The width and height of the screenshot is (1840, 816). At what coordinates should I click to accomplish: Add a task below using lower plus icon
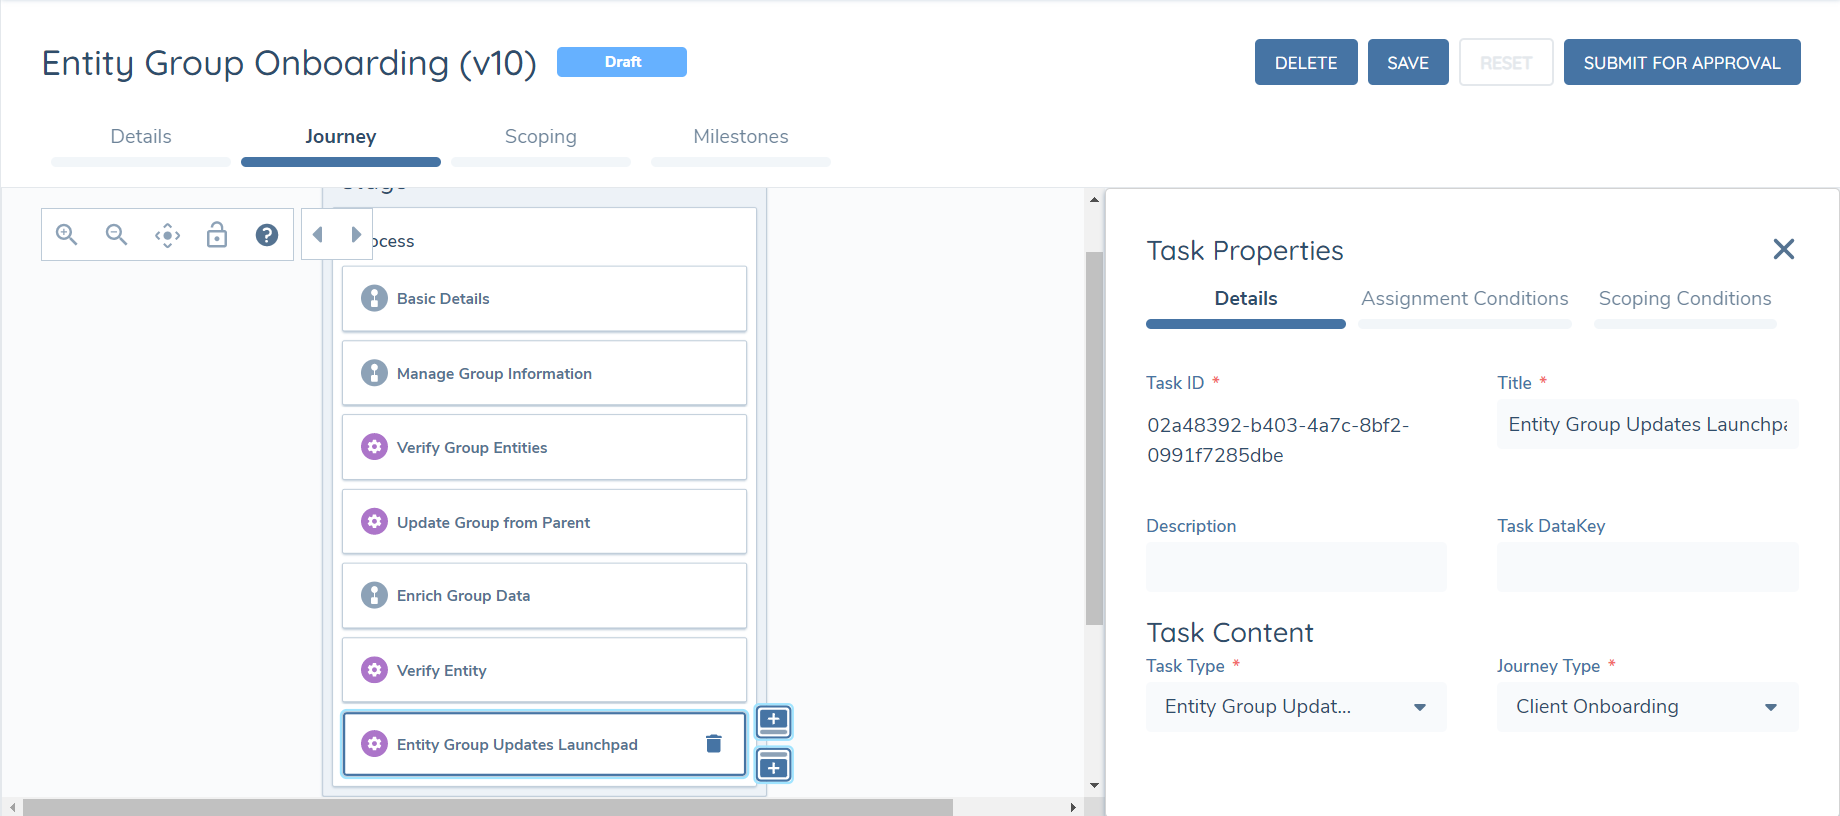click(774, 765)
